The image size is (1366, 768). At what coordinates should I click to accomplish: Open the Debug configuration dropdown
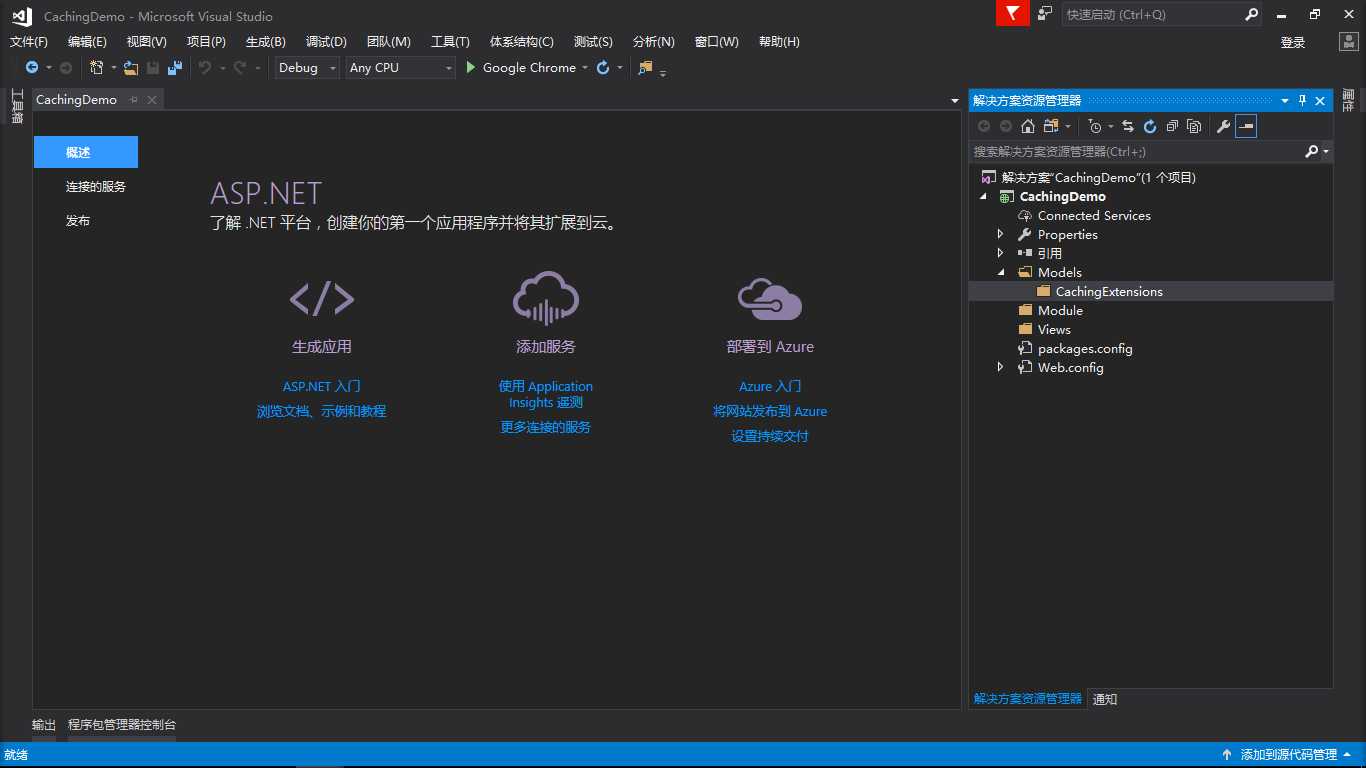coord(332,68)
